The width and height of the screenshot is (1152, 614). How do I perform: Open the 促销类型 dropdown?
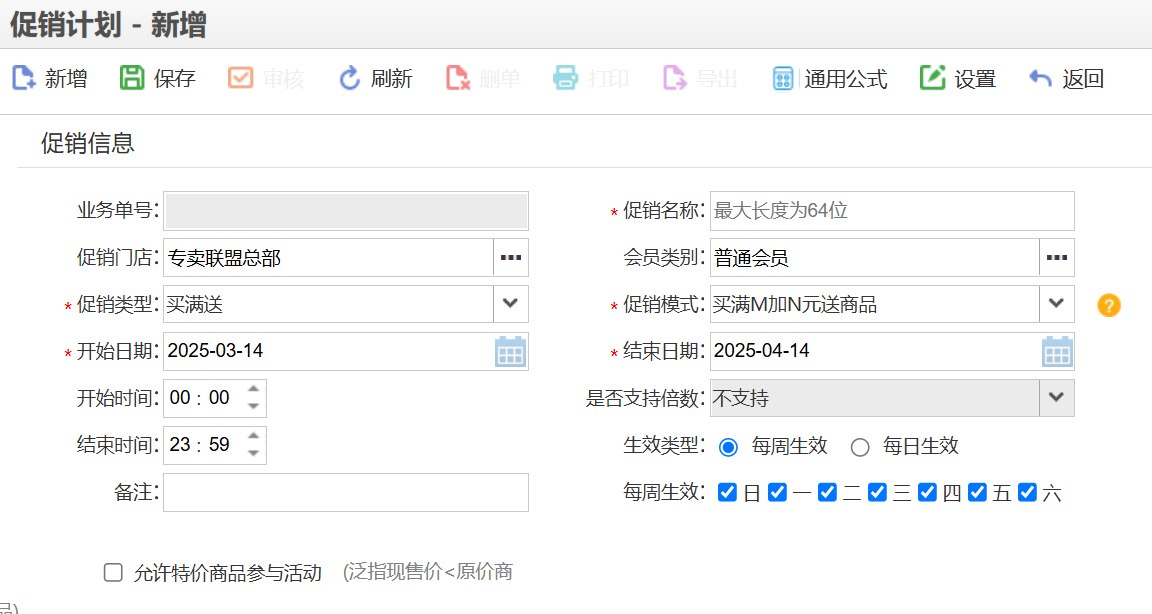[x=512, y=304]
